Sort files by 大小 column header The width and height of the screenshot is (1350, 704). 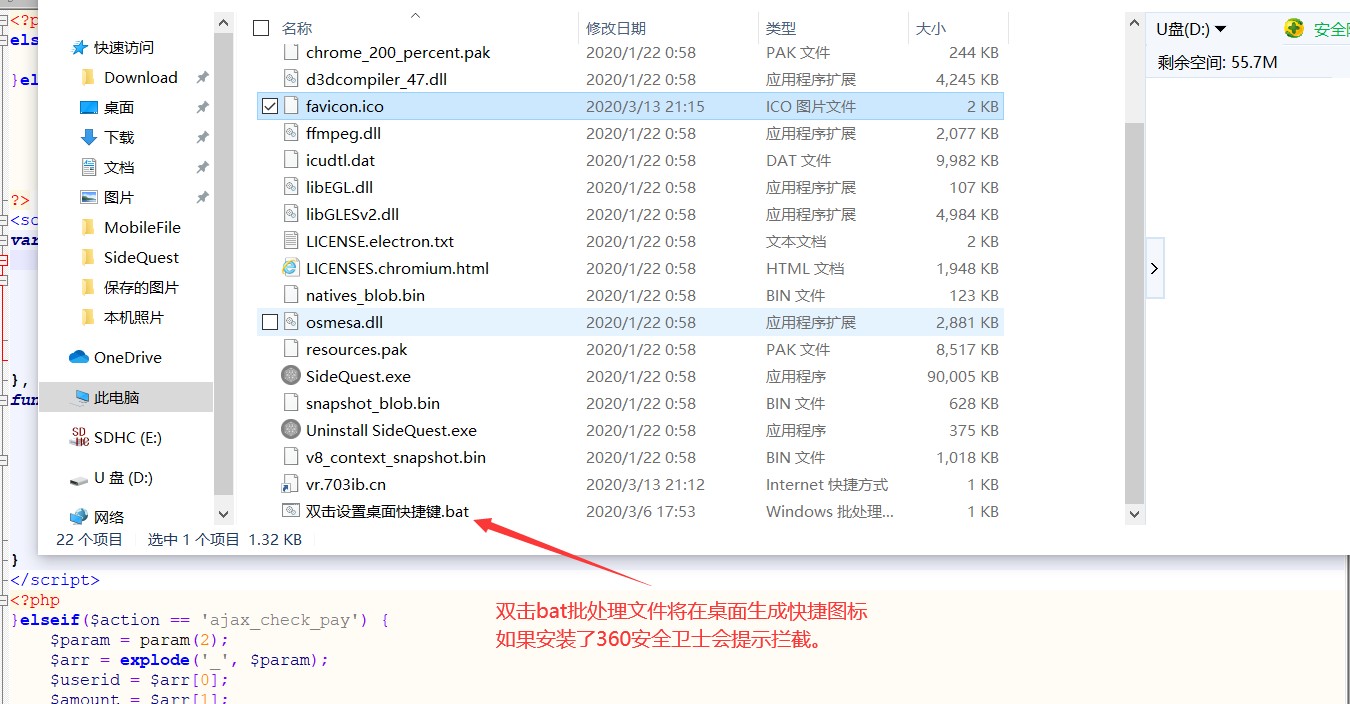point(930,28)
